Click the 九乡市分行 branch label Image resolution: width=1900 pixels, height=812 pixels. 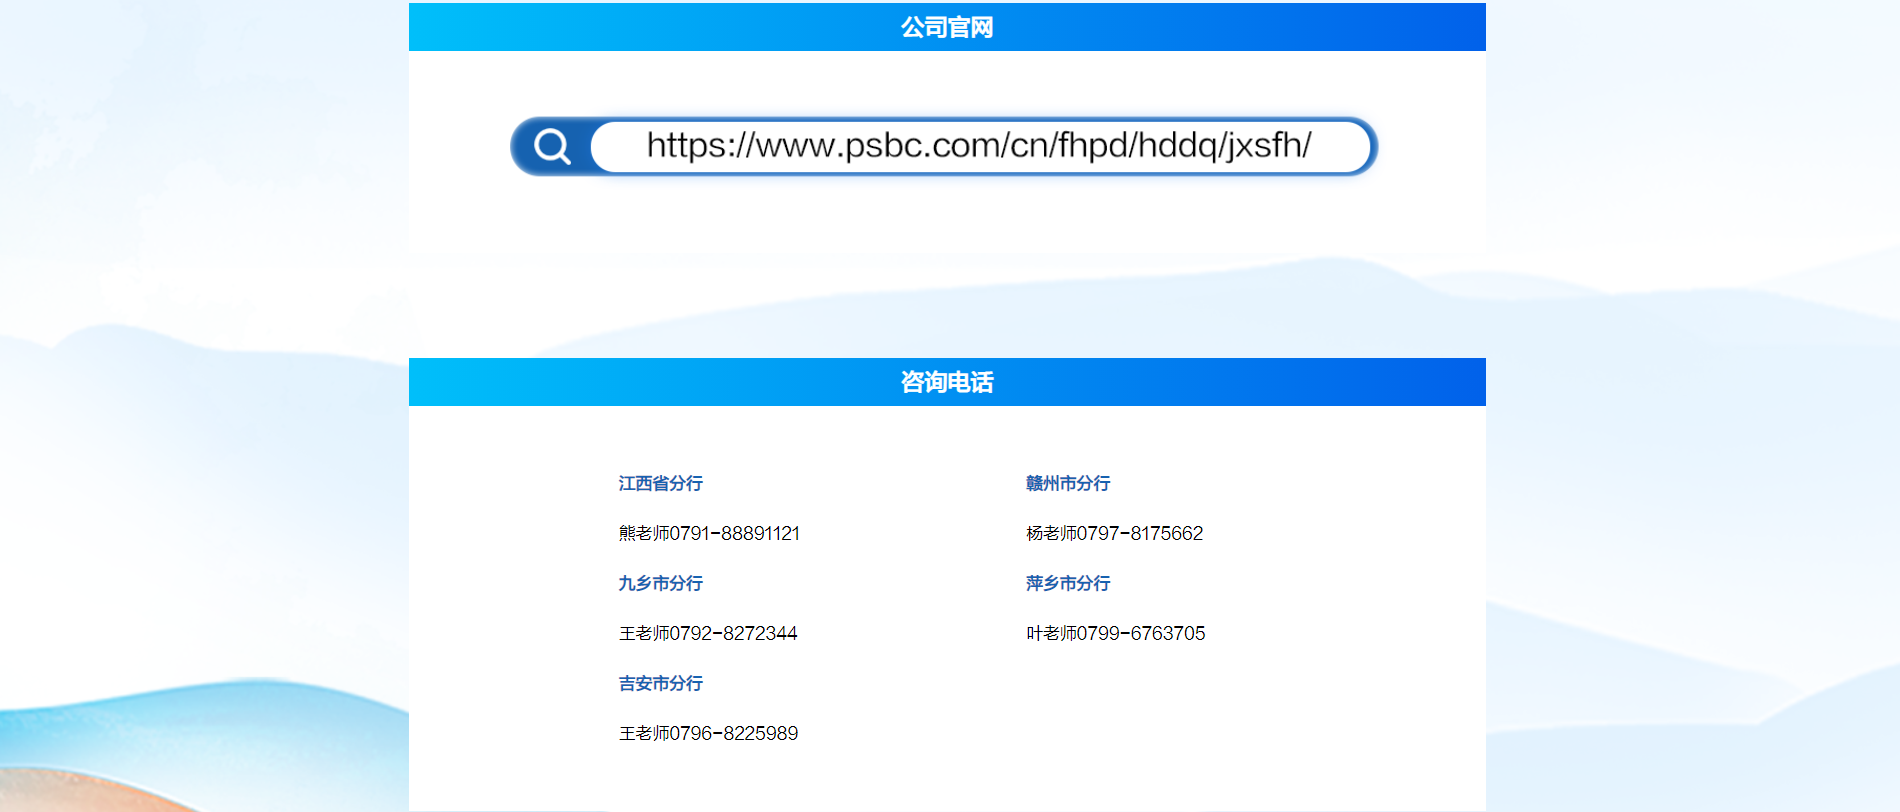[x=661, y=583]
